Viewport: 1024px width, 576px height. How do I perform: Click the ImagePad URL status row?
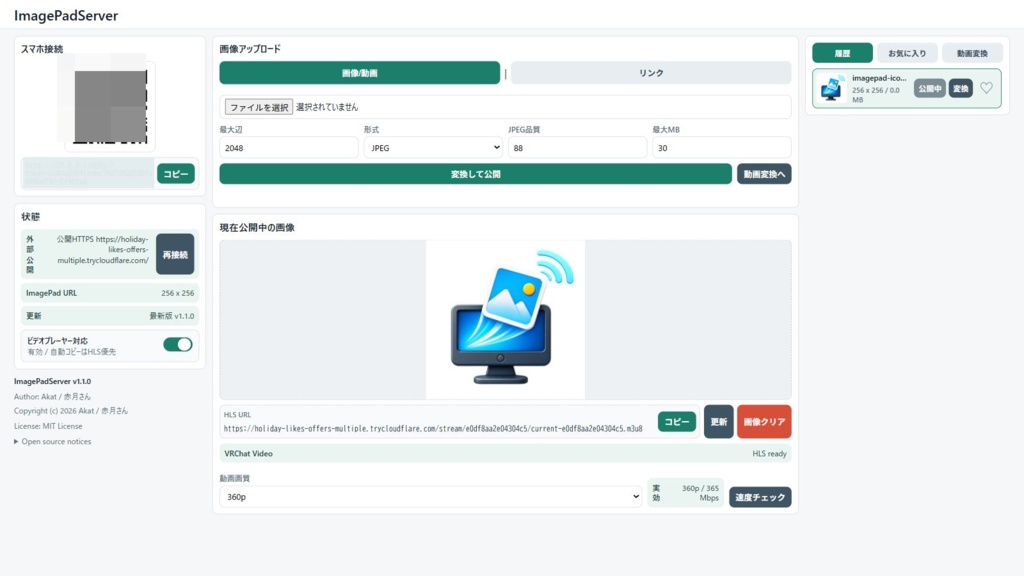pyautogui.click(x=110, y=293)
